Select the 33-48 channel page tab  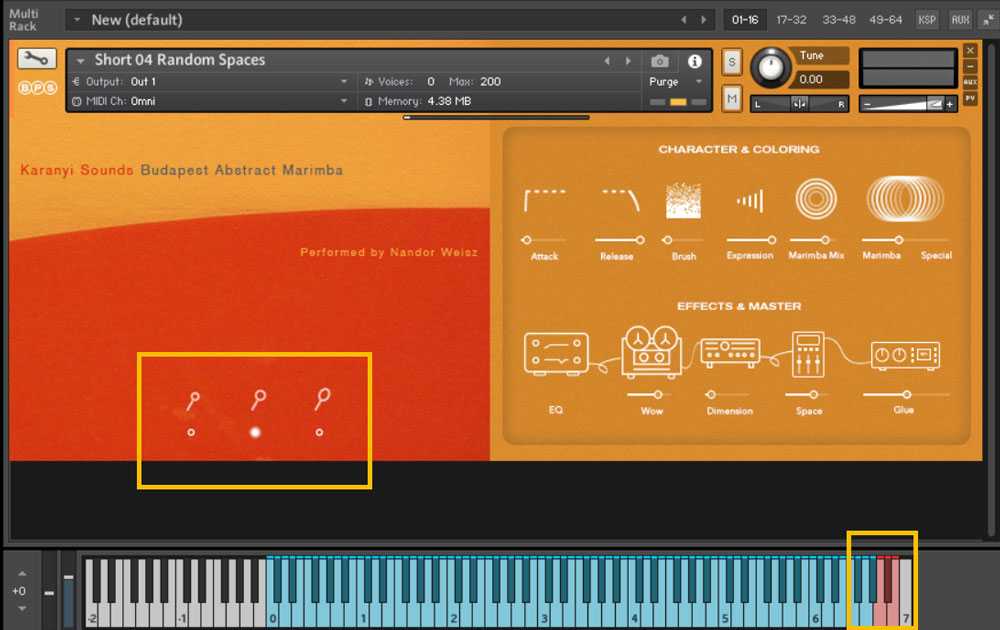(838, 19)
